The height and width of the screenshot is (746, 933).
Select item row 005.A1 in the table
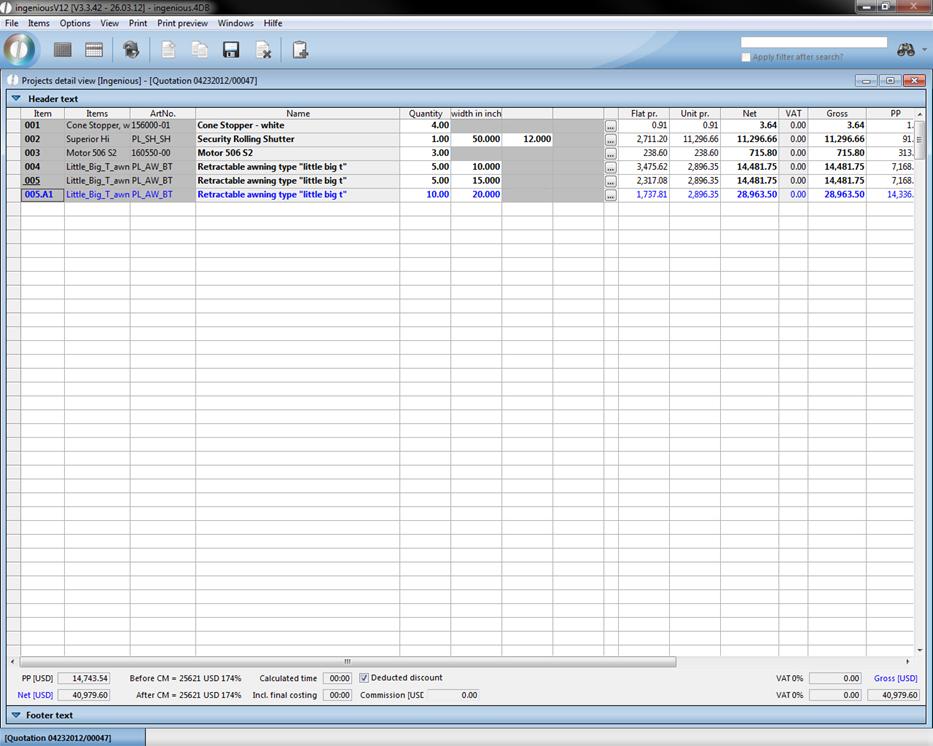(x=42, y=195)
